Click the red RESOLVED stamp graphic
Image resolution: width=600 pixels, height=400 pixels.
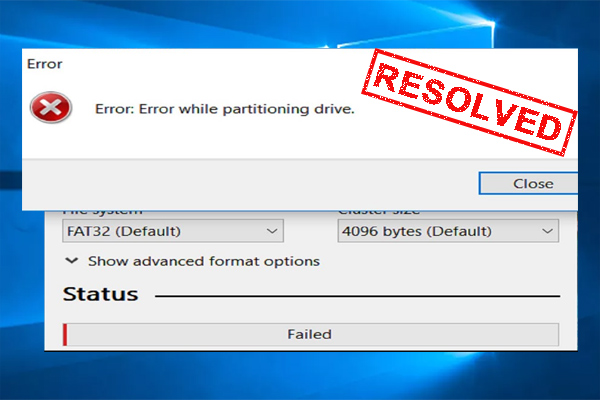coord(469,102)
